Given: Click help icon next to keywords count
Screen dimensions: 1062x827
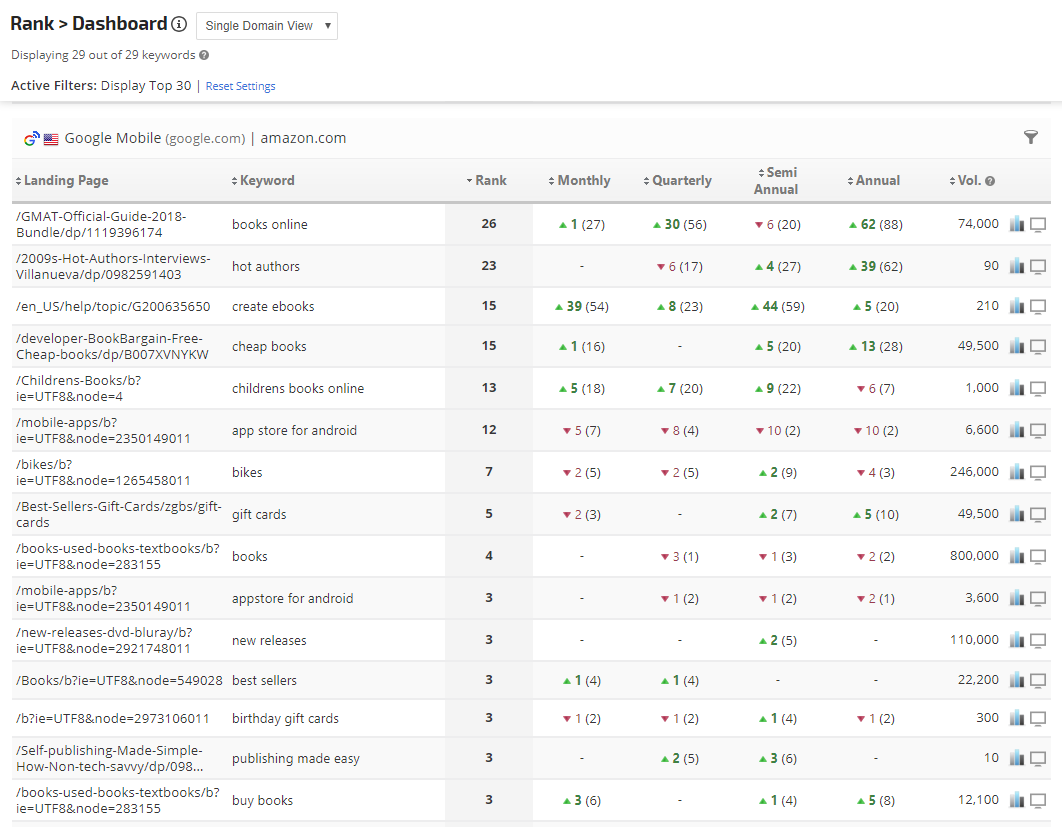Looking at the screenshot, I should click(x=204, y=56).
